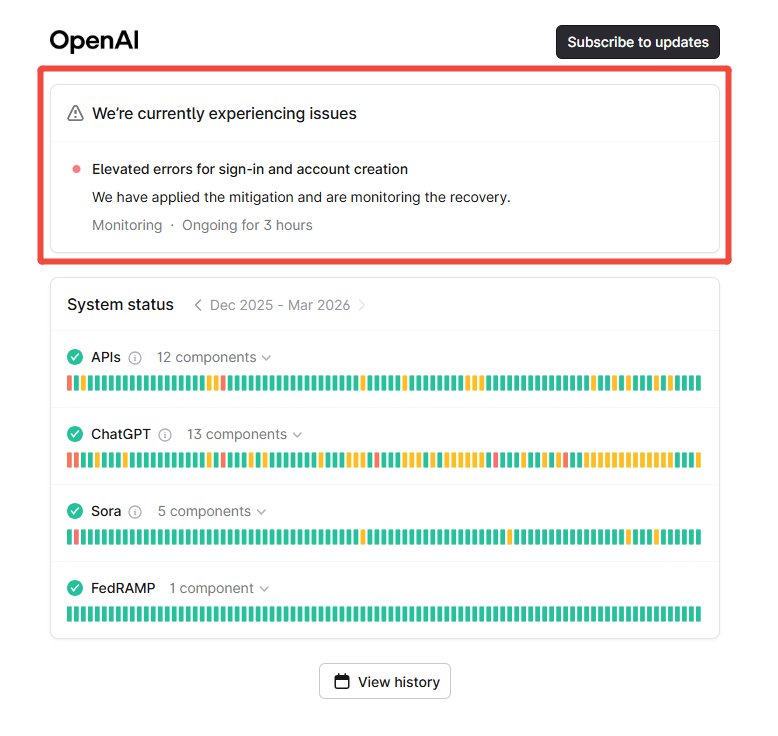778x736 pixels.
Task: Open the elevated sign-in errors incident
Action: tap(250, 170)
